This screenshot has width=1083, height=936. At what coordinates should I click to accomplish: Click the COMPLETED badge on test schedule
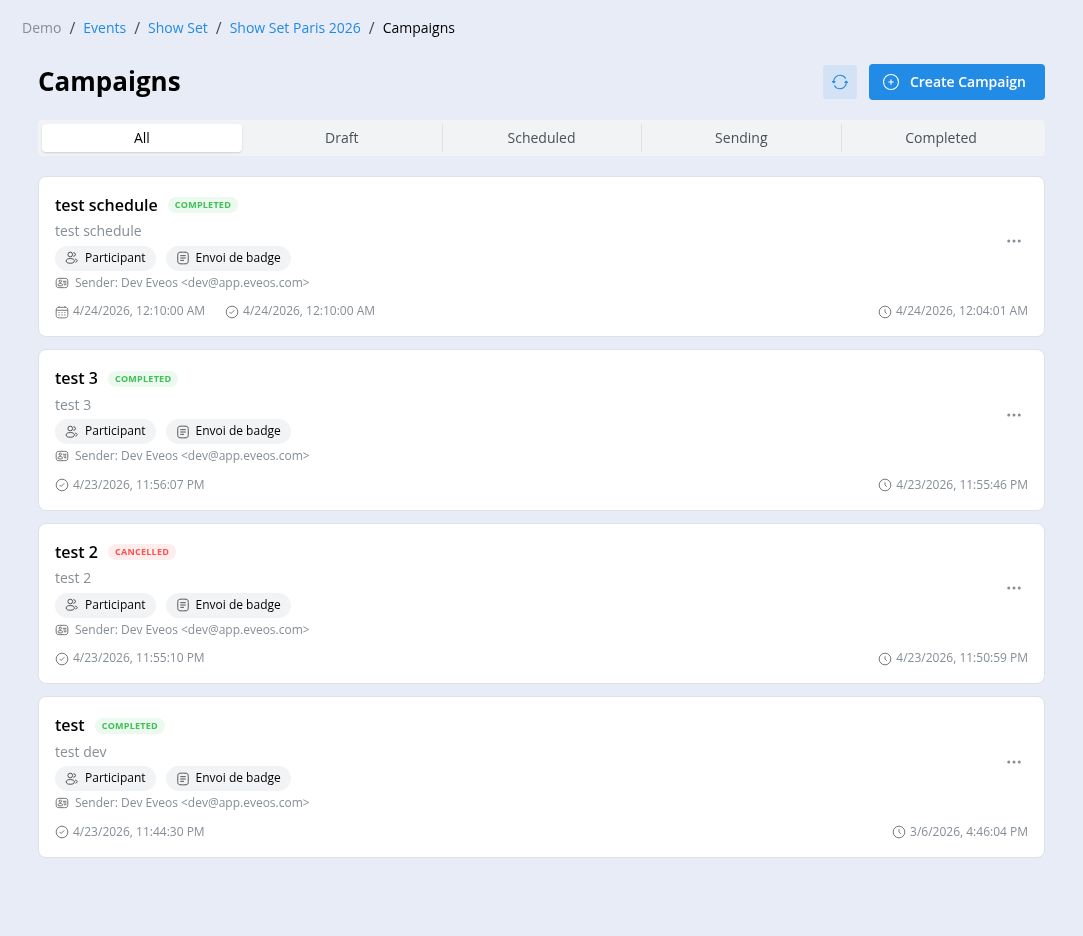(202, 205)
